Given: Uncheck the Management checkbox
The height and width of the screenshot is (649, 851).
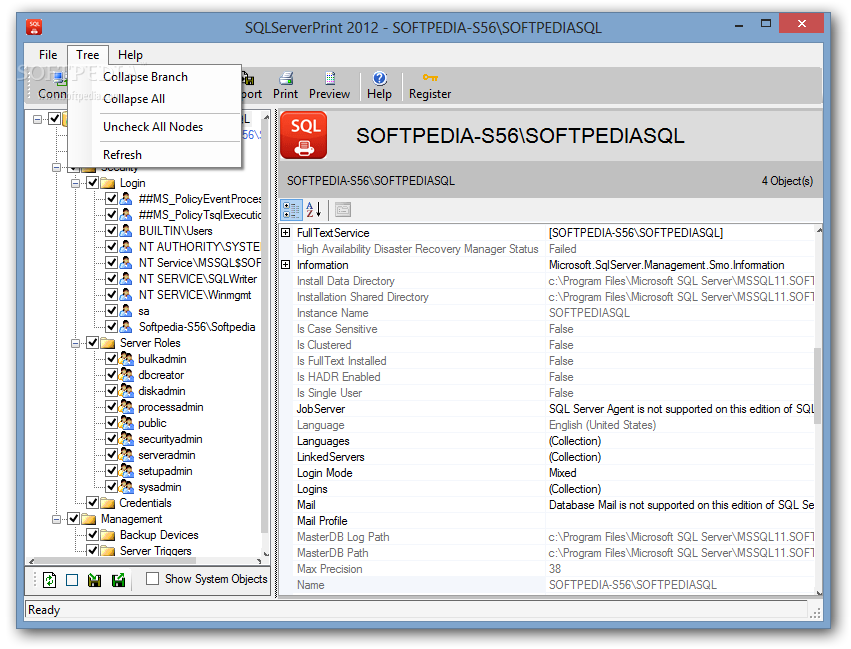Looking at the screenshot, I should coord(74,519).
